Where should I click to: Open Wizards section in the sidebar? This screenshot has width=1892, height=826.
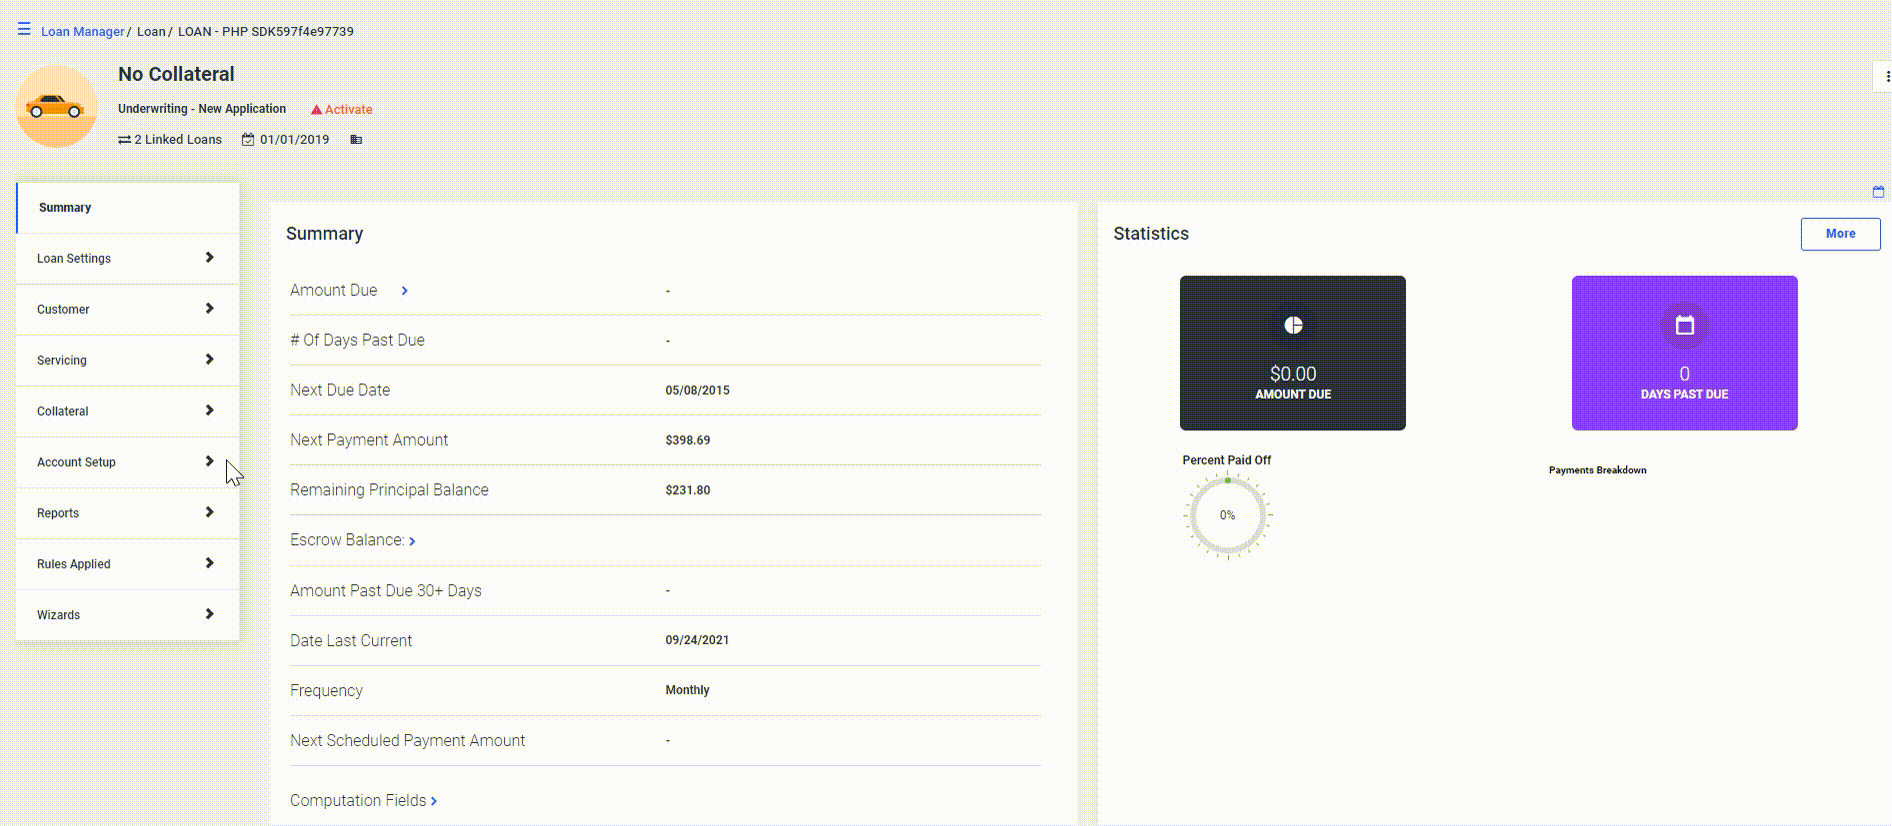[128, 615]
